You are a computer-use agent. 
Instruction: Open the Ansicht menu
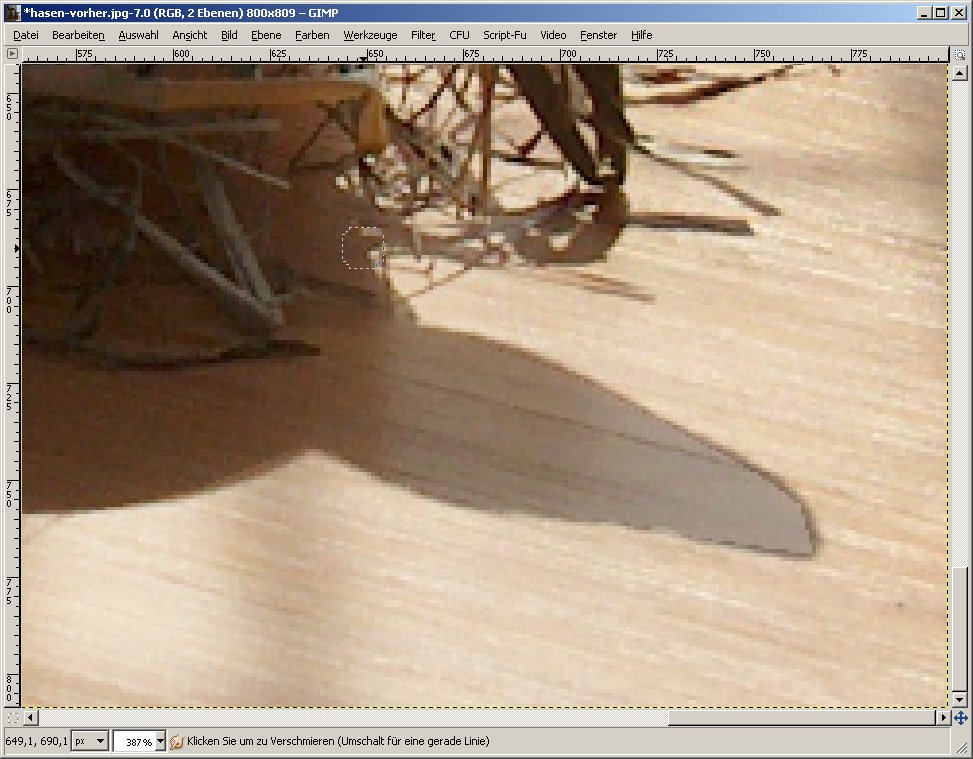(189, 35)
